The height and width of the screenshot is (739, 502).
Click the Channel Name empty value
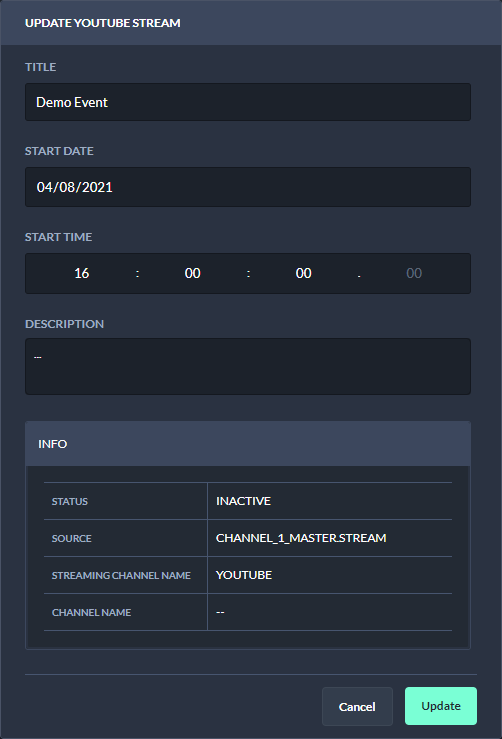coord(220,612)
